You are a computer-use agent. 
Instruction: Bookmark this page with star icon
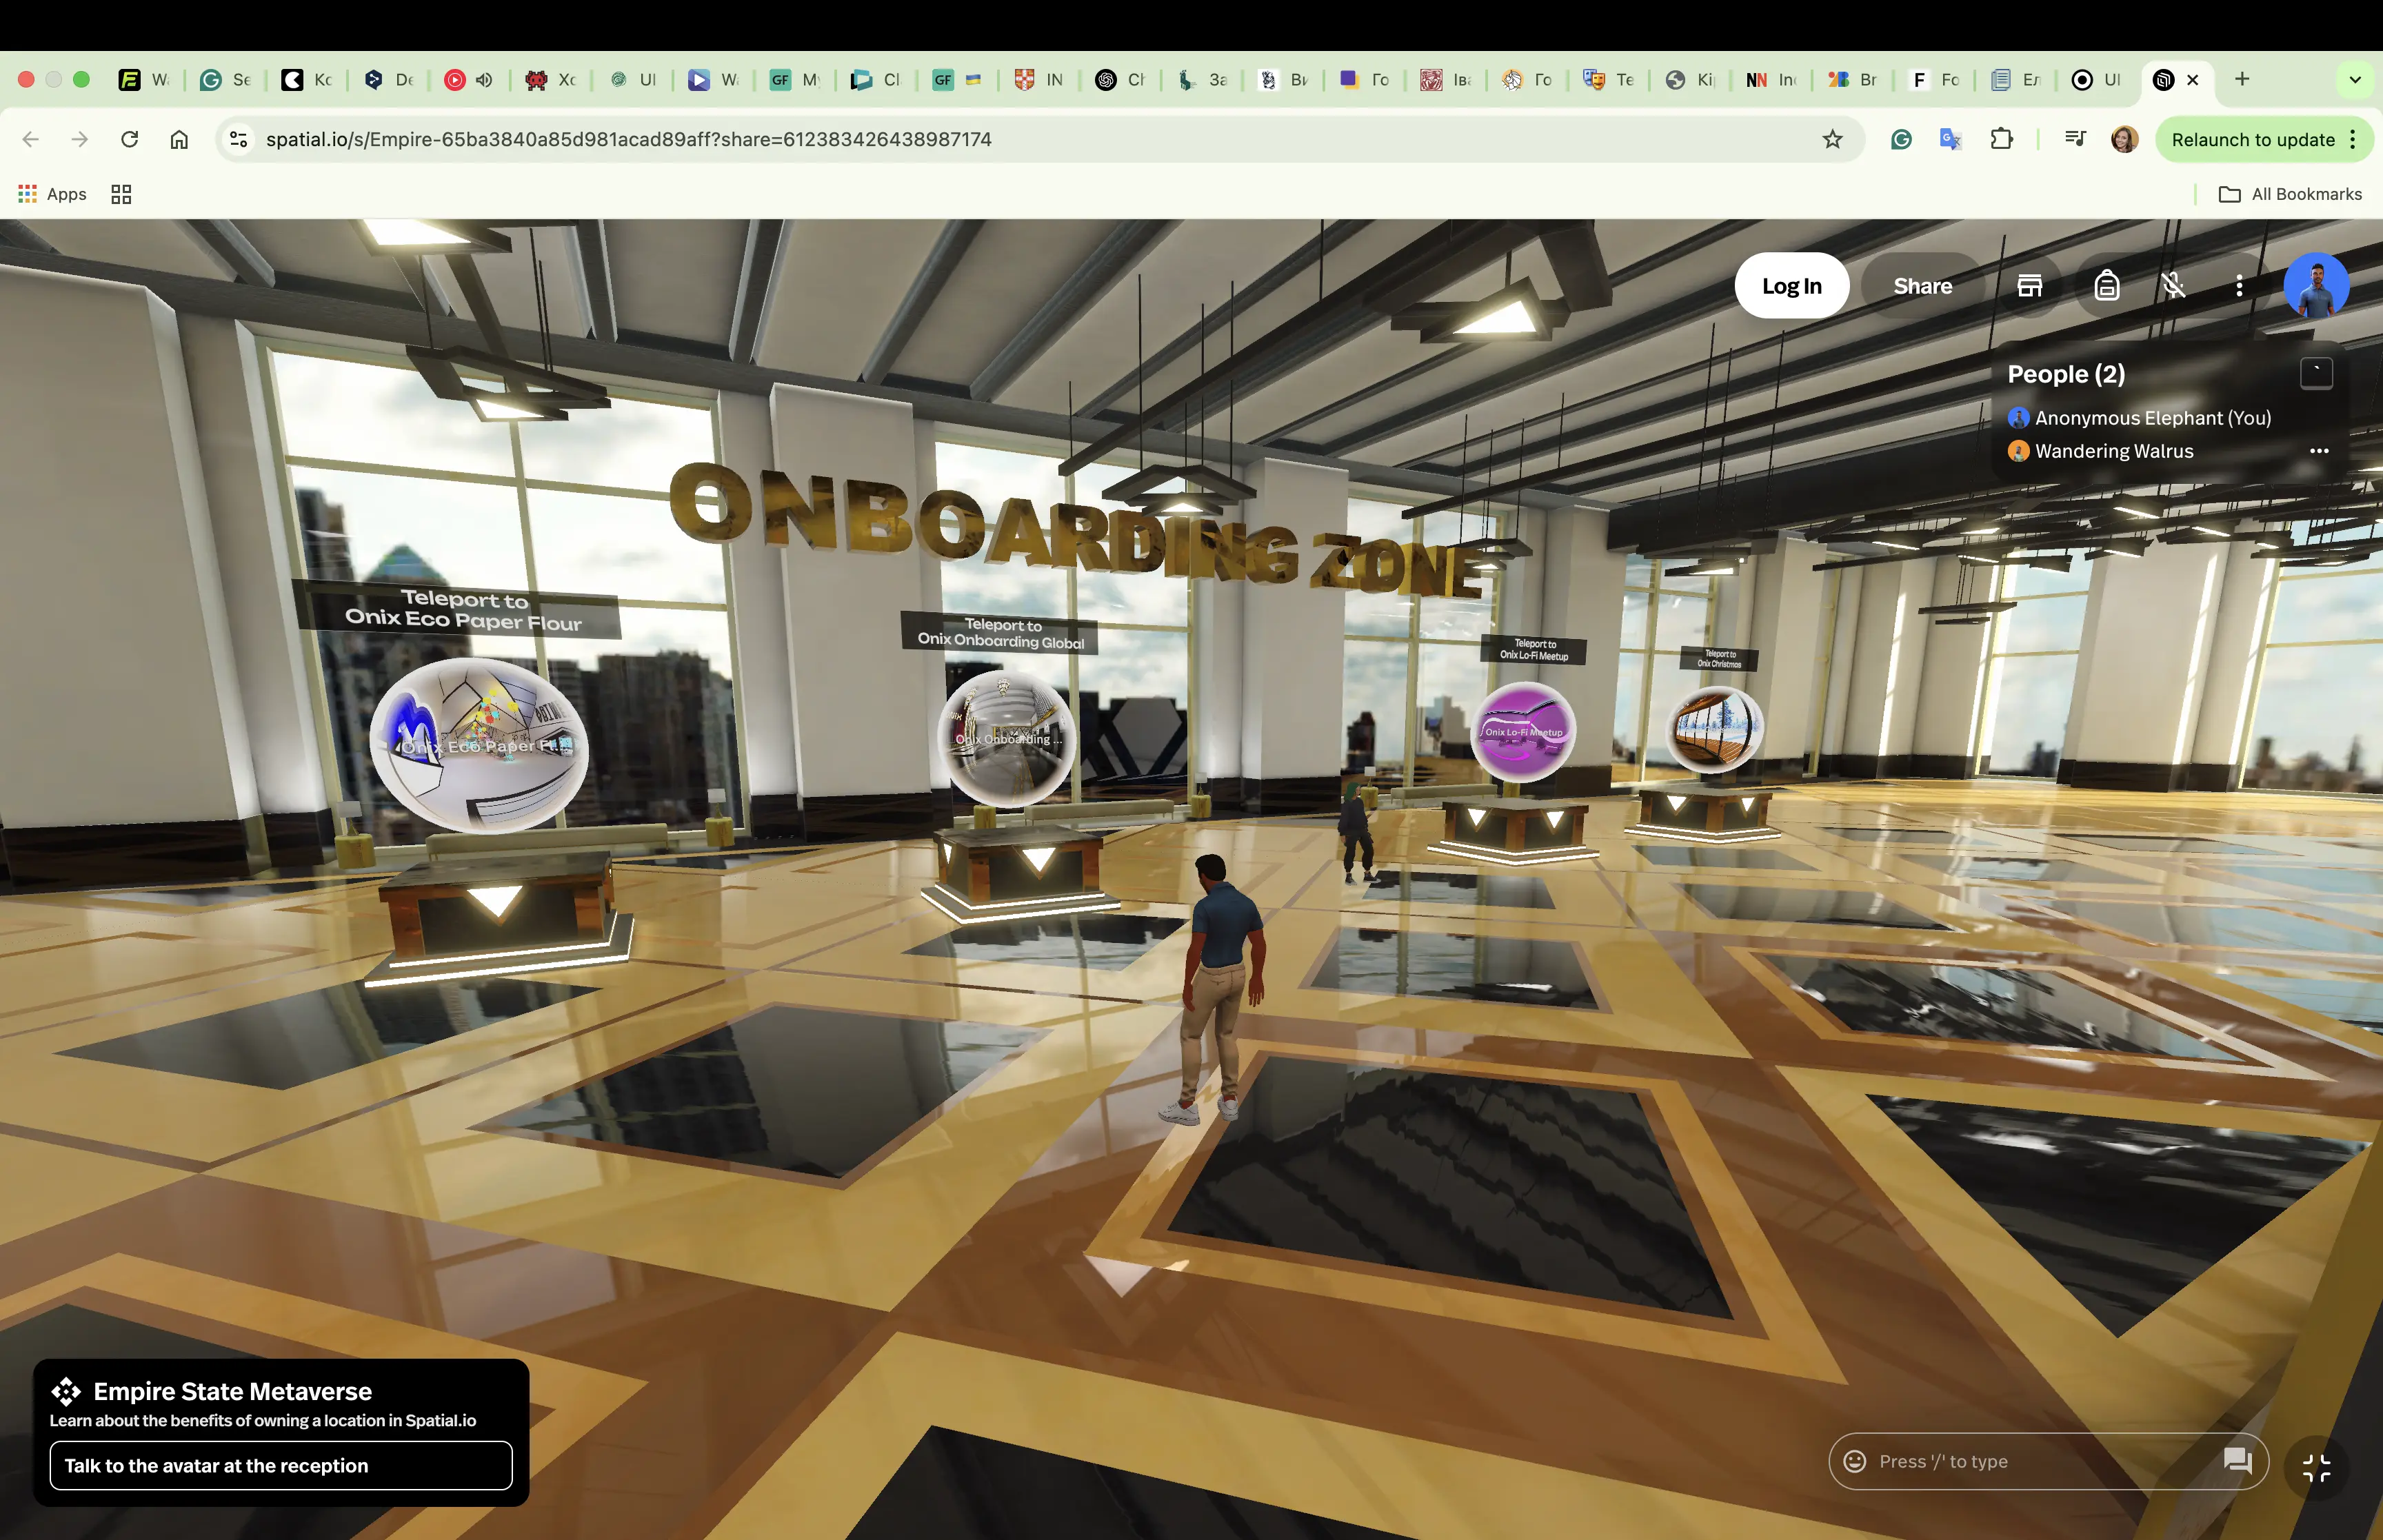[x=1832, y=139]
